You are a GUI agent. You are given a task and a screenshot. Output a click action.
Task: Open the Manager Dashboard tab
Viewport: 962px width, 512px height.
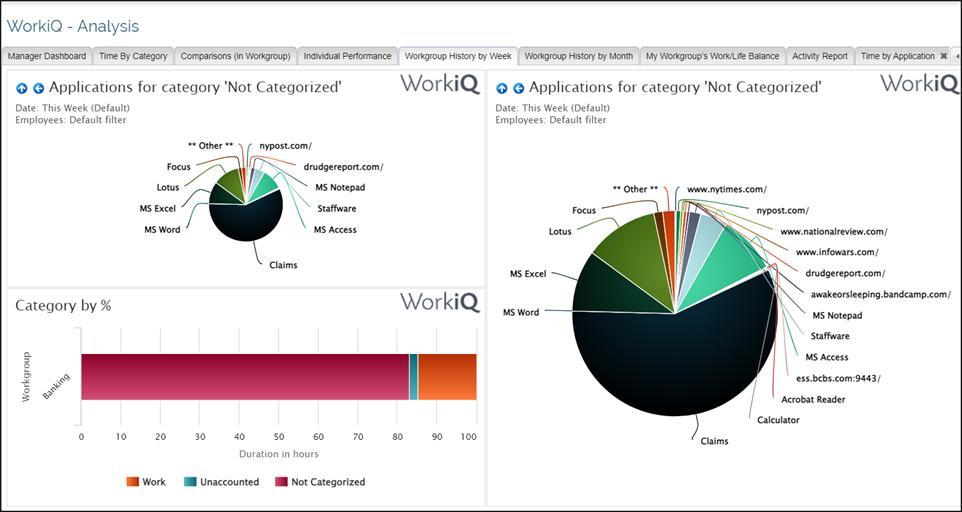47,56
